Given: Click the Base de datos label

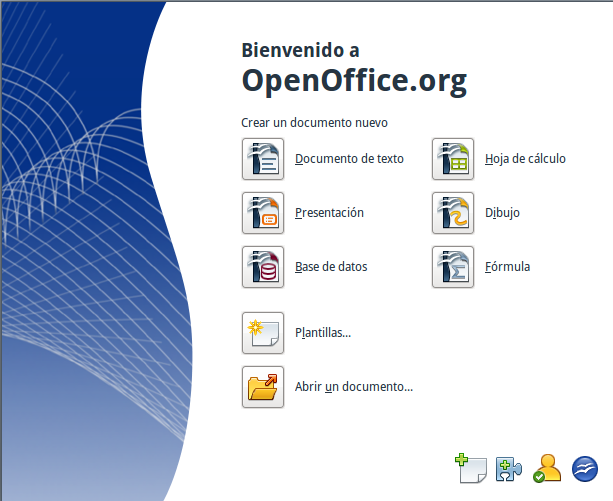Looking at the screenshot, I should point(331,267).
